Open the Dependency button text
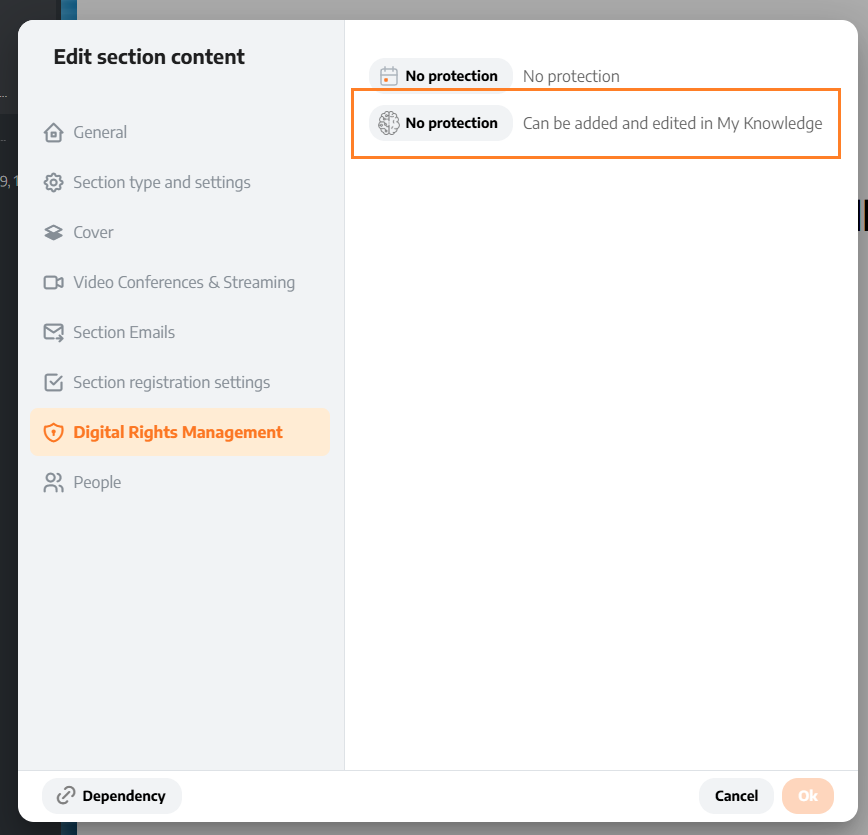 (124, 796)
